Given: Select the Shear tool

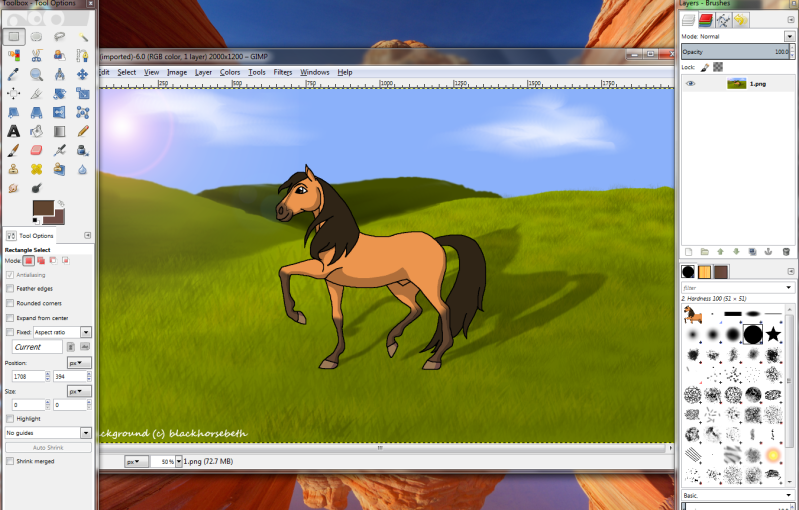Looking at the screenshot, I should click(14, 112).
